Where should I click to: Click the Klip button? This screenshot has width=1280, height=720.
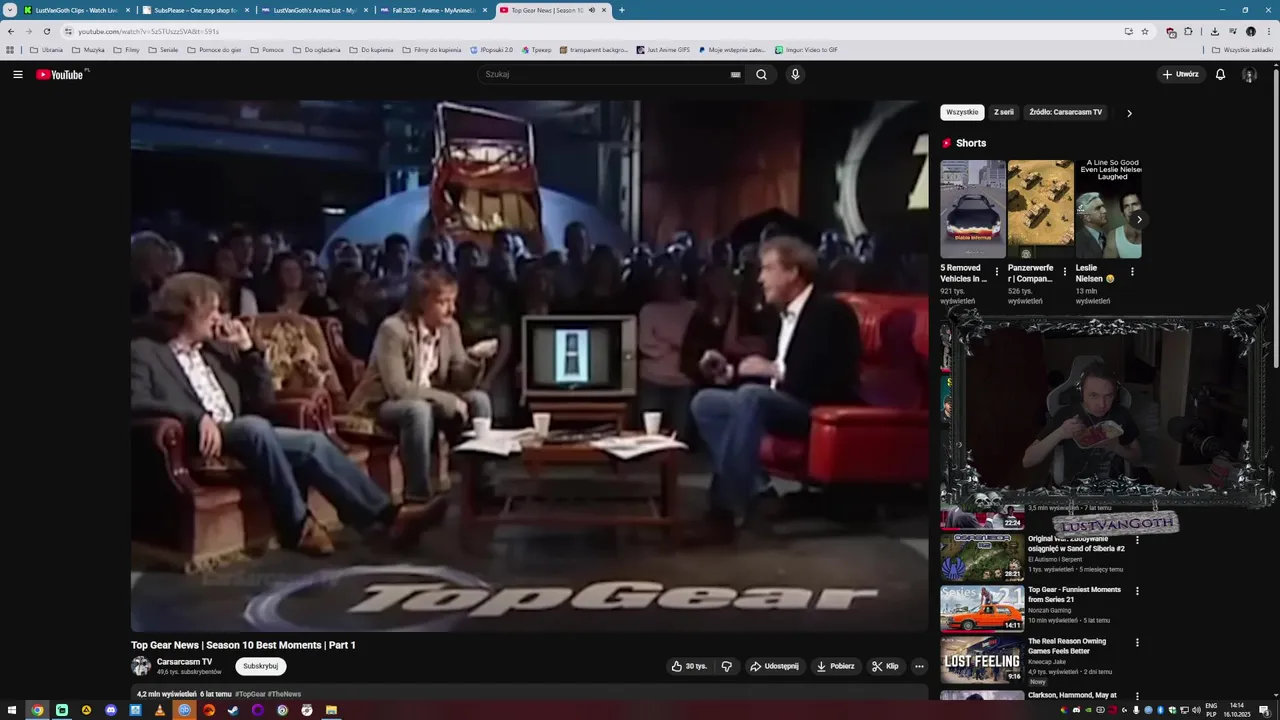point(885,666)
